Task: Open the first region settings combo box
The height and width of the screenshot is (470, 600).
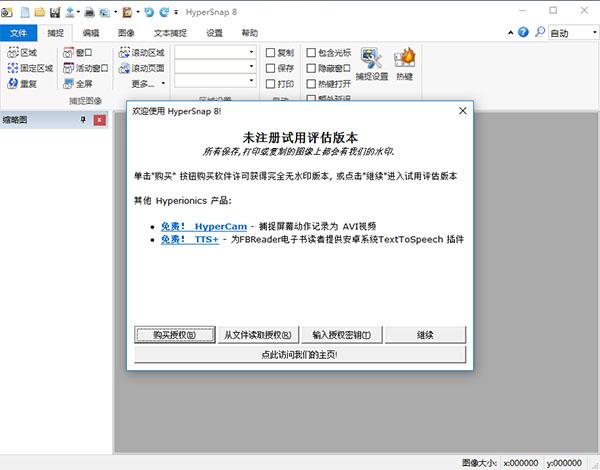Action: point(215,52)
